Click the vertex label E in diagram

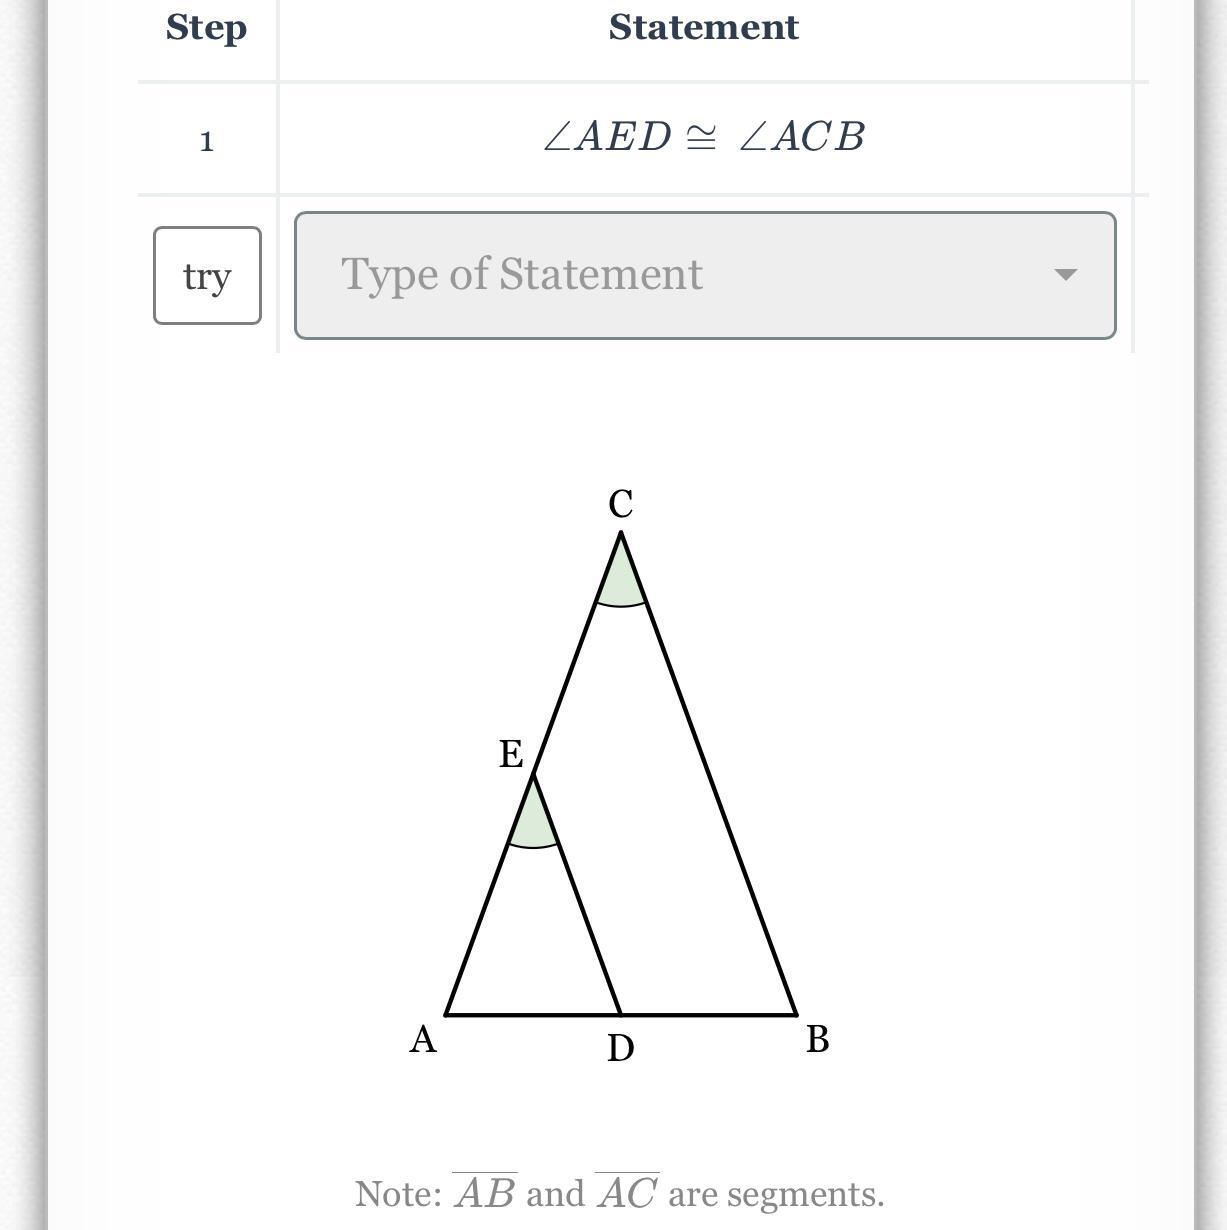511,754
